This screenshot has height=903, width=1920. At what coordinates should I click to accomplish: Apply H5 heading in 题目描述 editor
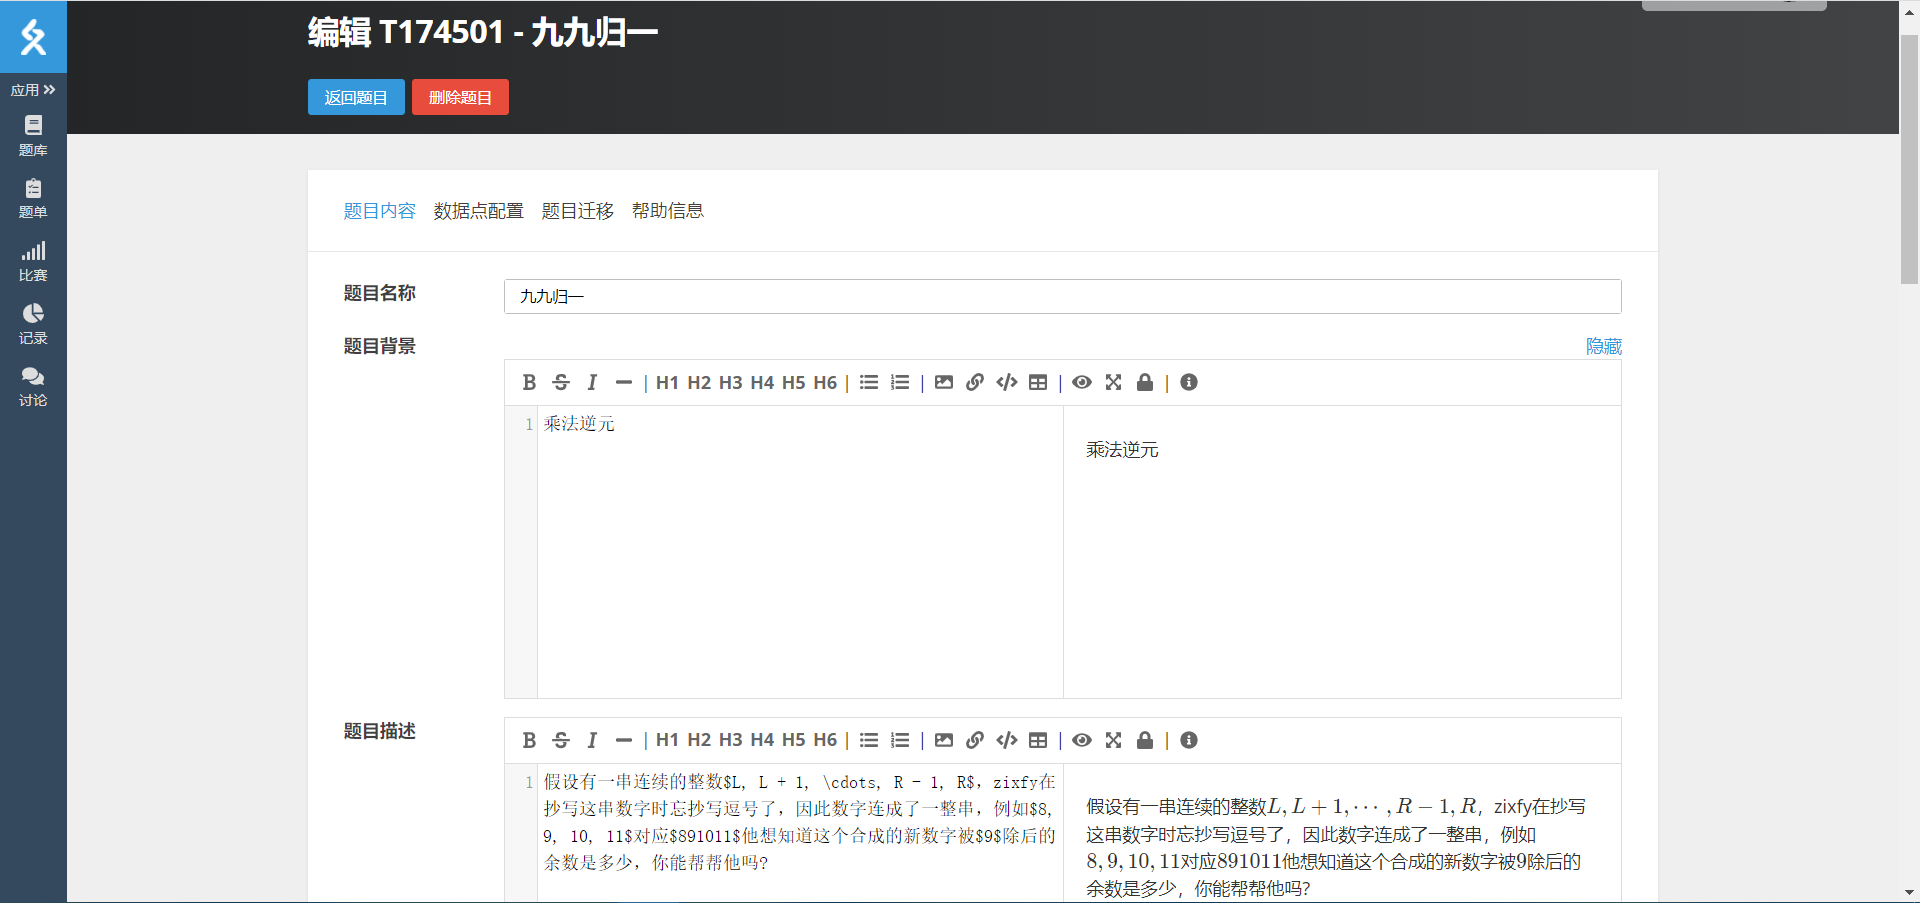coord(793,740)
